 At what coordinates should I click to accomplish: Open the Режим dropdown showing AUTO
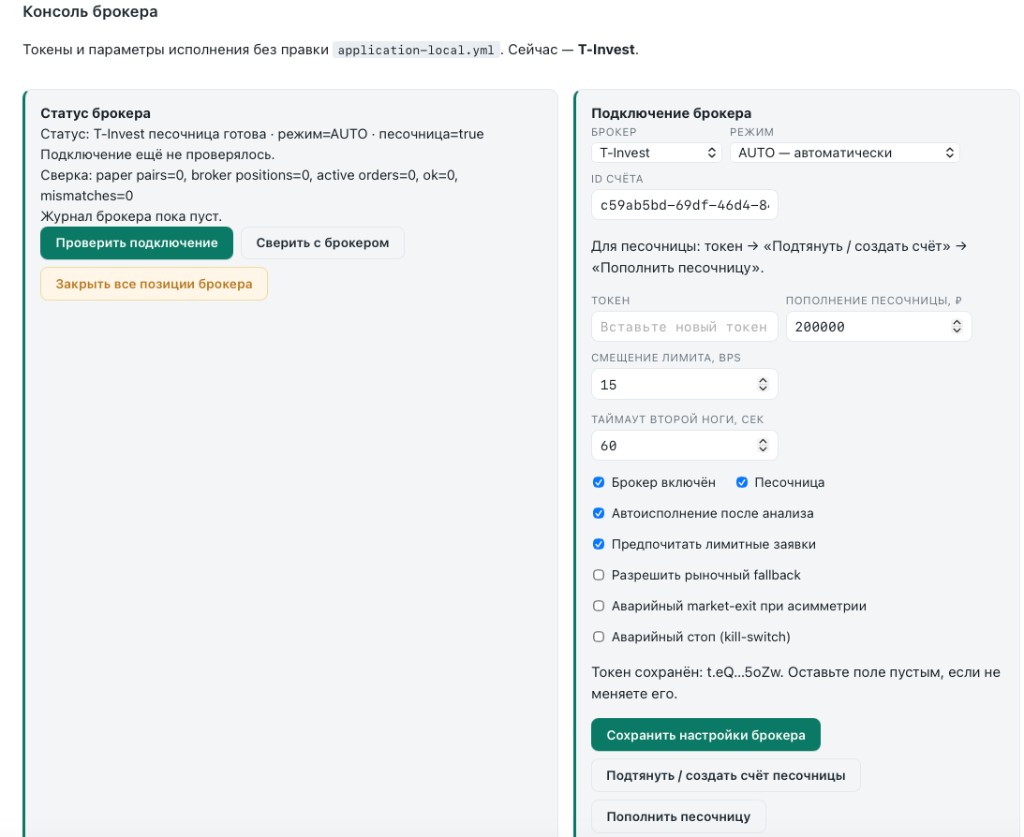(x=844, y=153)
